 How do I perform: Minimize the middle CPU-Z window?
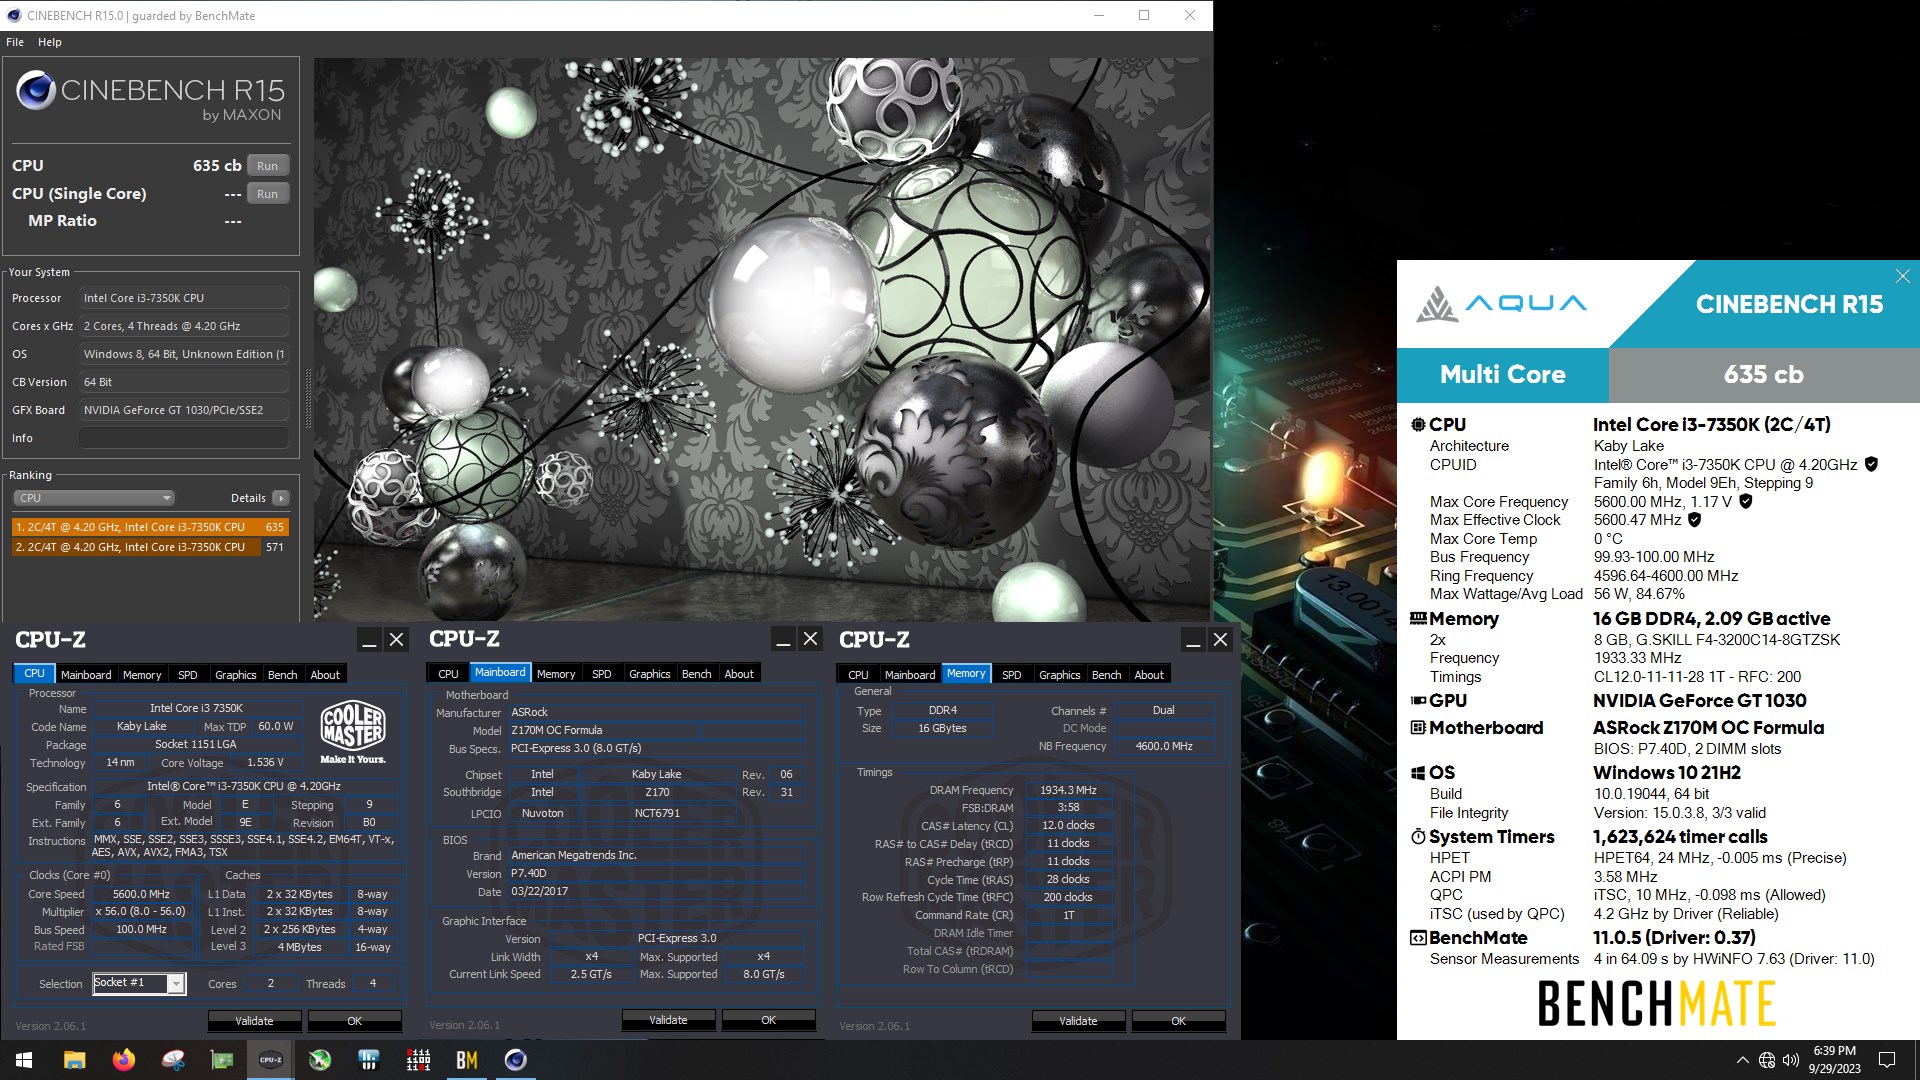tap(783, 639)
